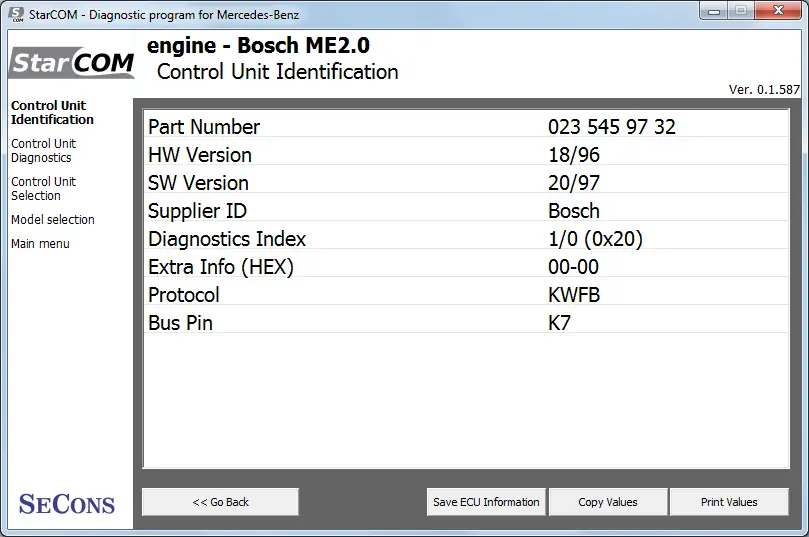This screenshot has width=809, height=537.
Task: Maximize the StarCOM window
Action: [741, 11]
